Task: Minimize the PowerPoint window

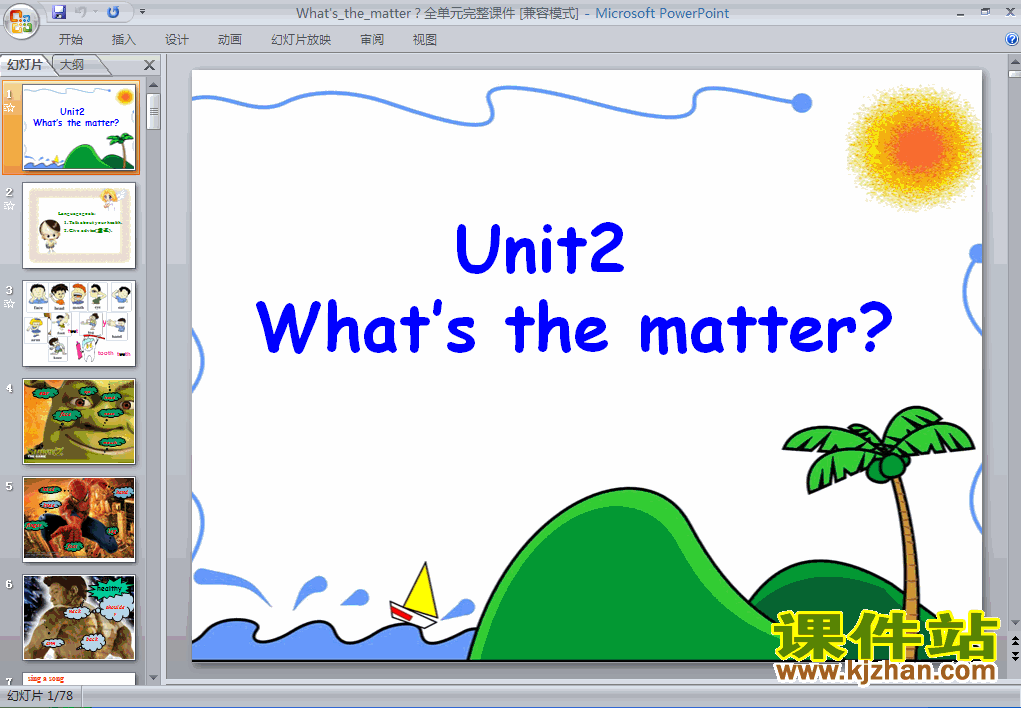Action: [960, 12]
